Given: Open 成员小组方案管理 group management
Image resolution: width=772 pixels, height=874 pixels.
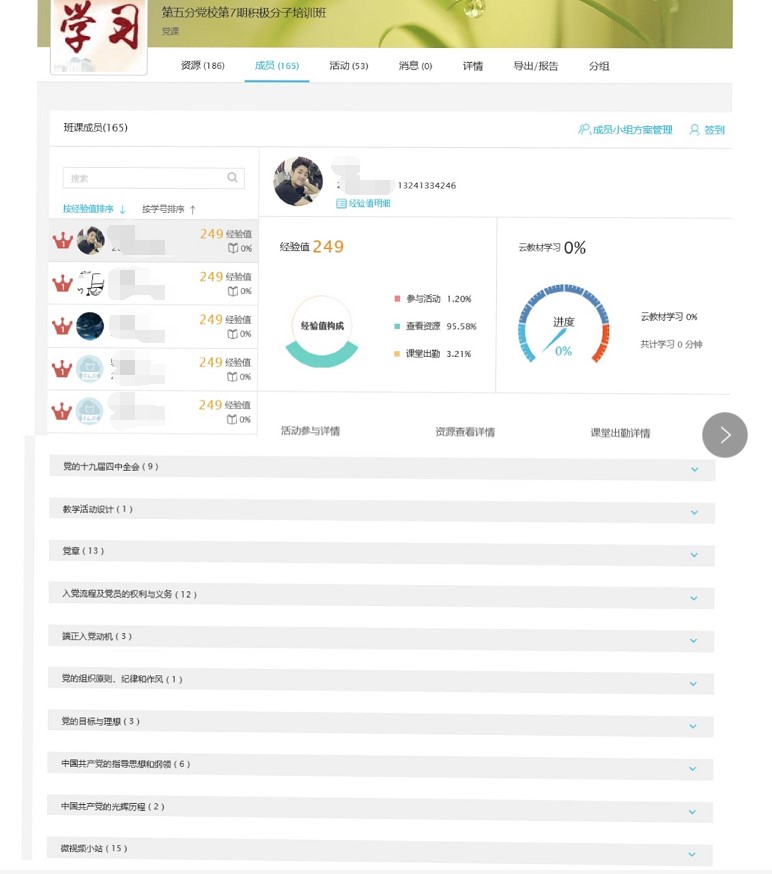Looking at the screenshot, I should pyautogui.click(x=625, y=130).
